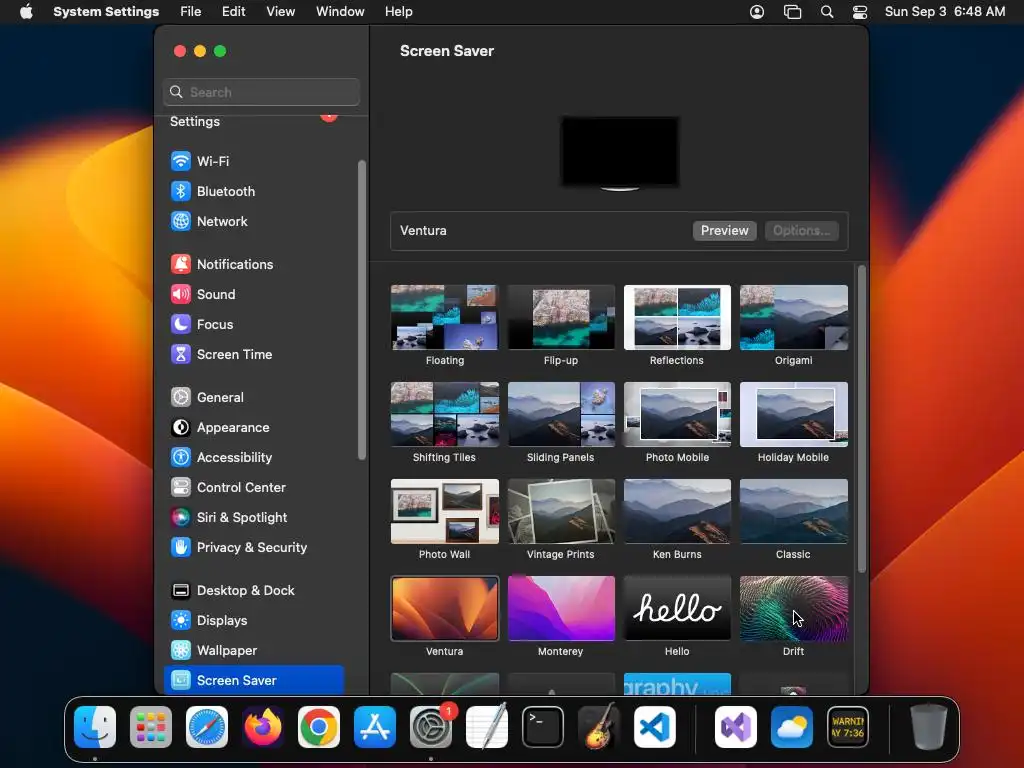Open Control Center in menu bar
Screen dimensions: 1024x768
click(860, 12)
